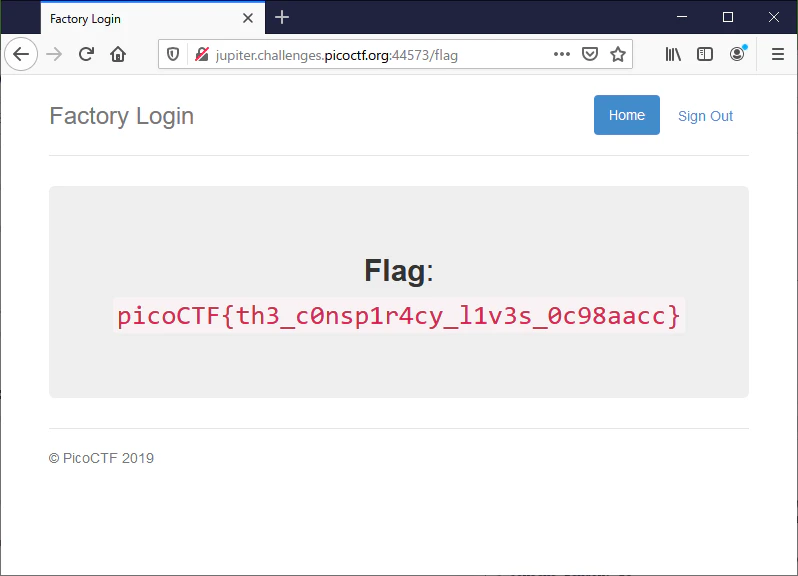Show insecure connection site information
798x576 pixels.
point(202,54)
